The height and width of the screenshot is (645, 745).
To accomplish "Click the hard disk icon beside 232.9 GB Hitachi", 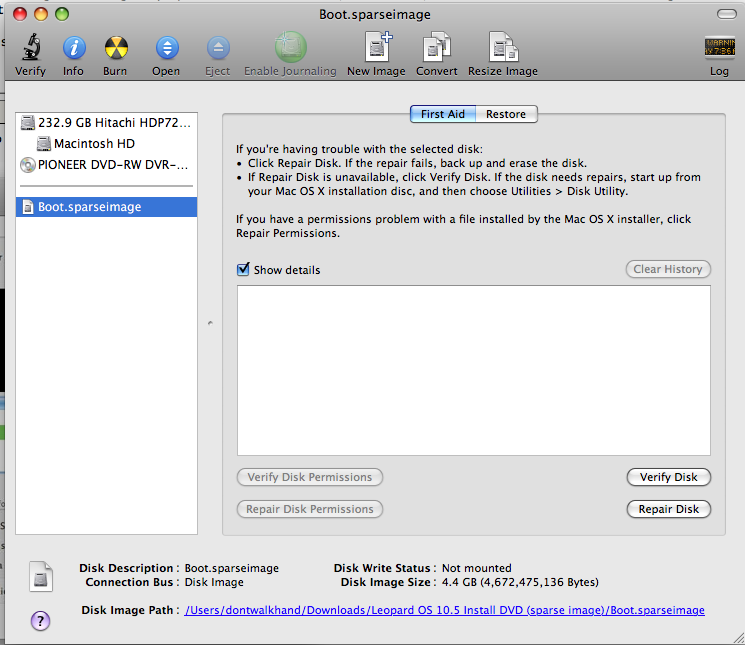I will point(28,123).
